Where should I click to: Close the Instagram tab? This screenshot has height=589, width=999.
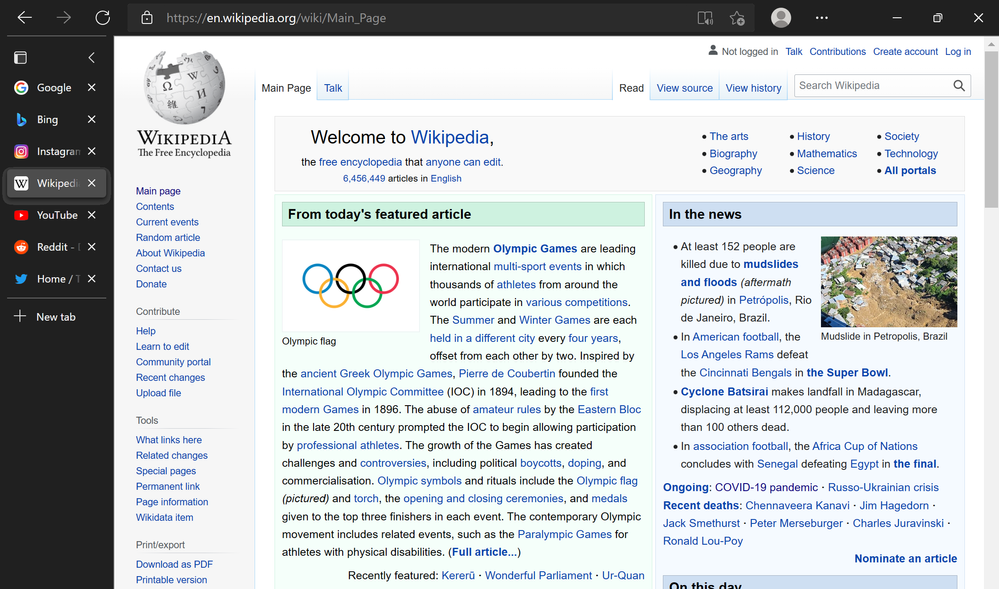tap(92, 151)
